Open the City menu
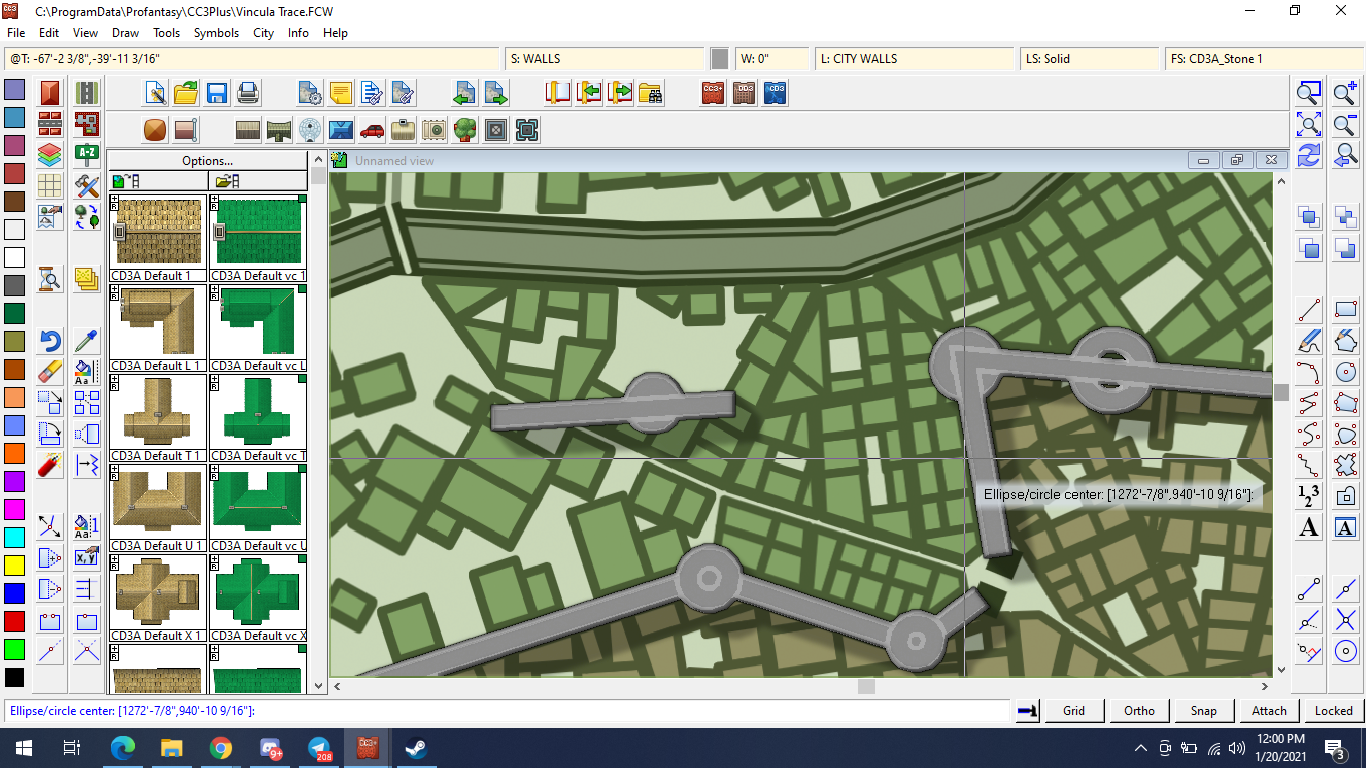The image size is (1366, 768). pos(263,33)
